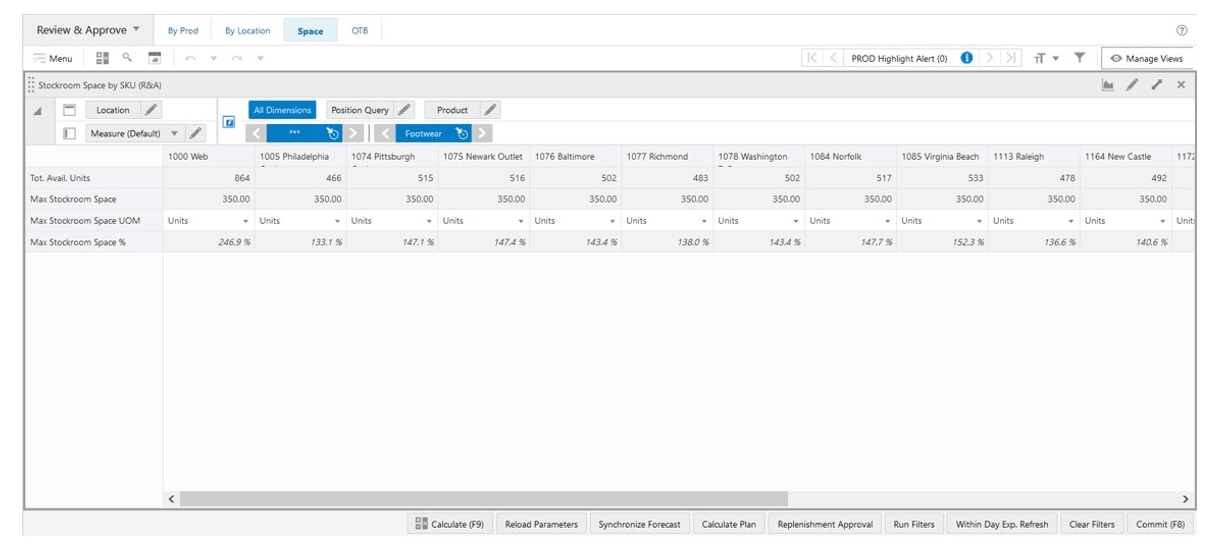Click the edit pencil icon in view header
This screenshot has height=551, width=1206.
[1132, 86]
